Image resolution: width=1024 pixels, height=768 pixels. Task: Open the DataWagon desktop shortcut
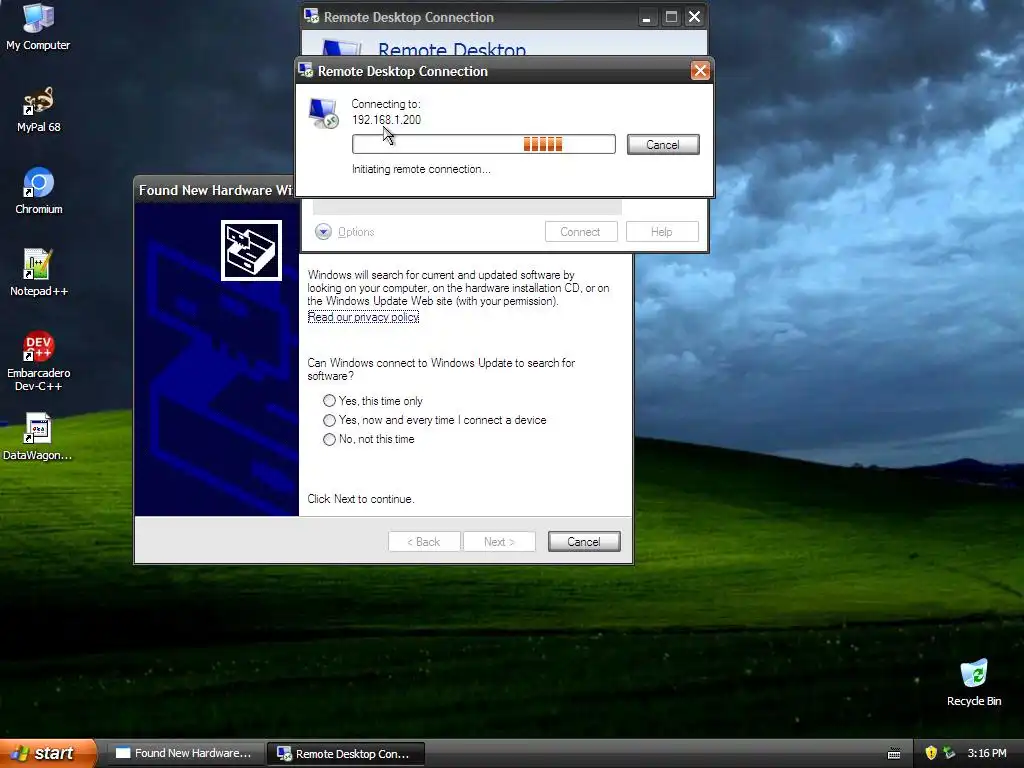click(38, 436)
